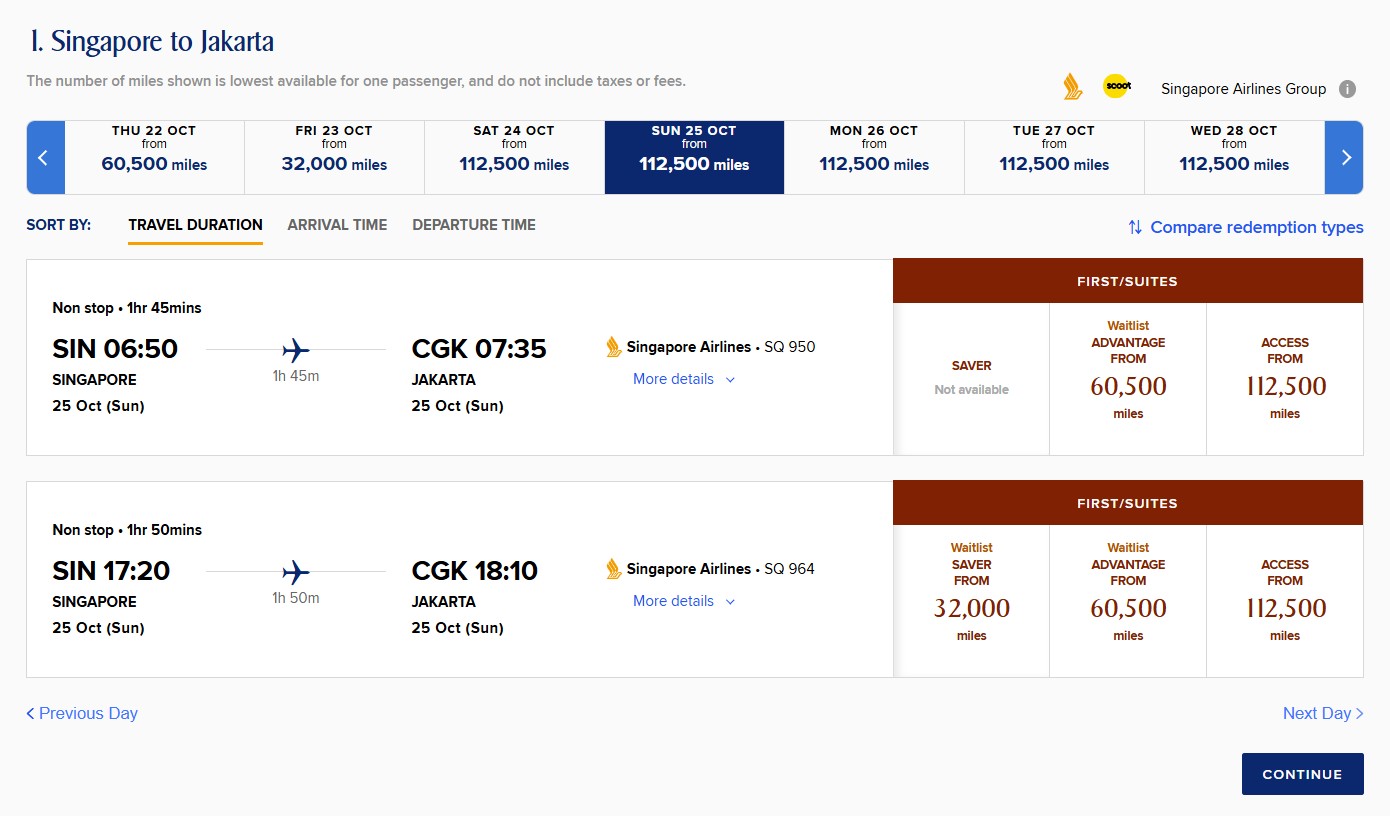Click the plane icon for SQ 950 flight
The height and width of the screenshot is (816, 1390).
pos(296,350)
